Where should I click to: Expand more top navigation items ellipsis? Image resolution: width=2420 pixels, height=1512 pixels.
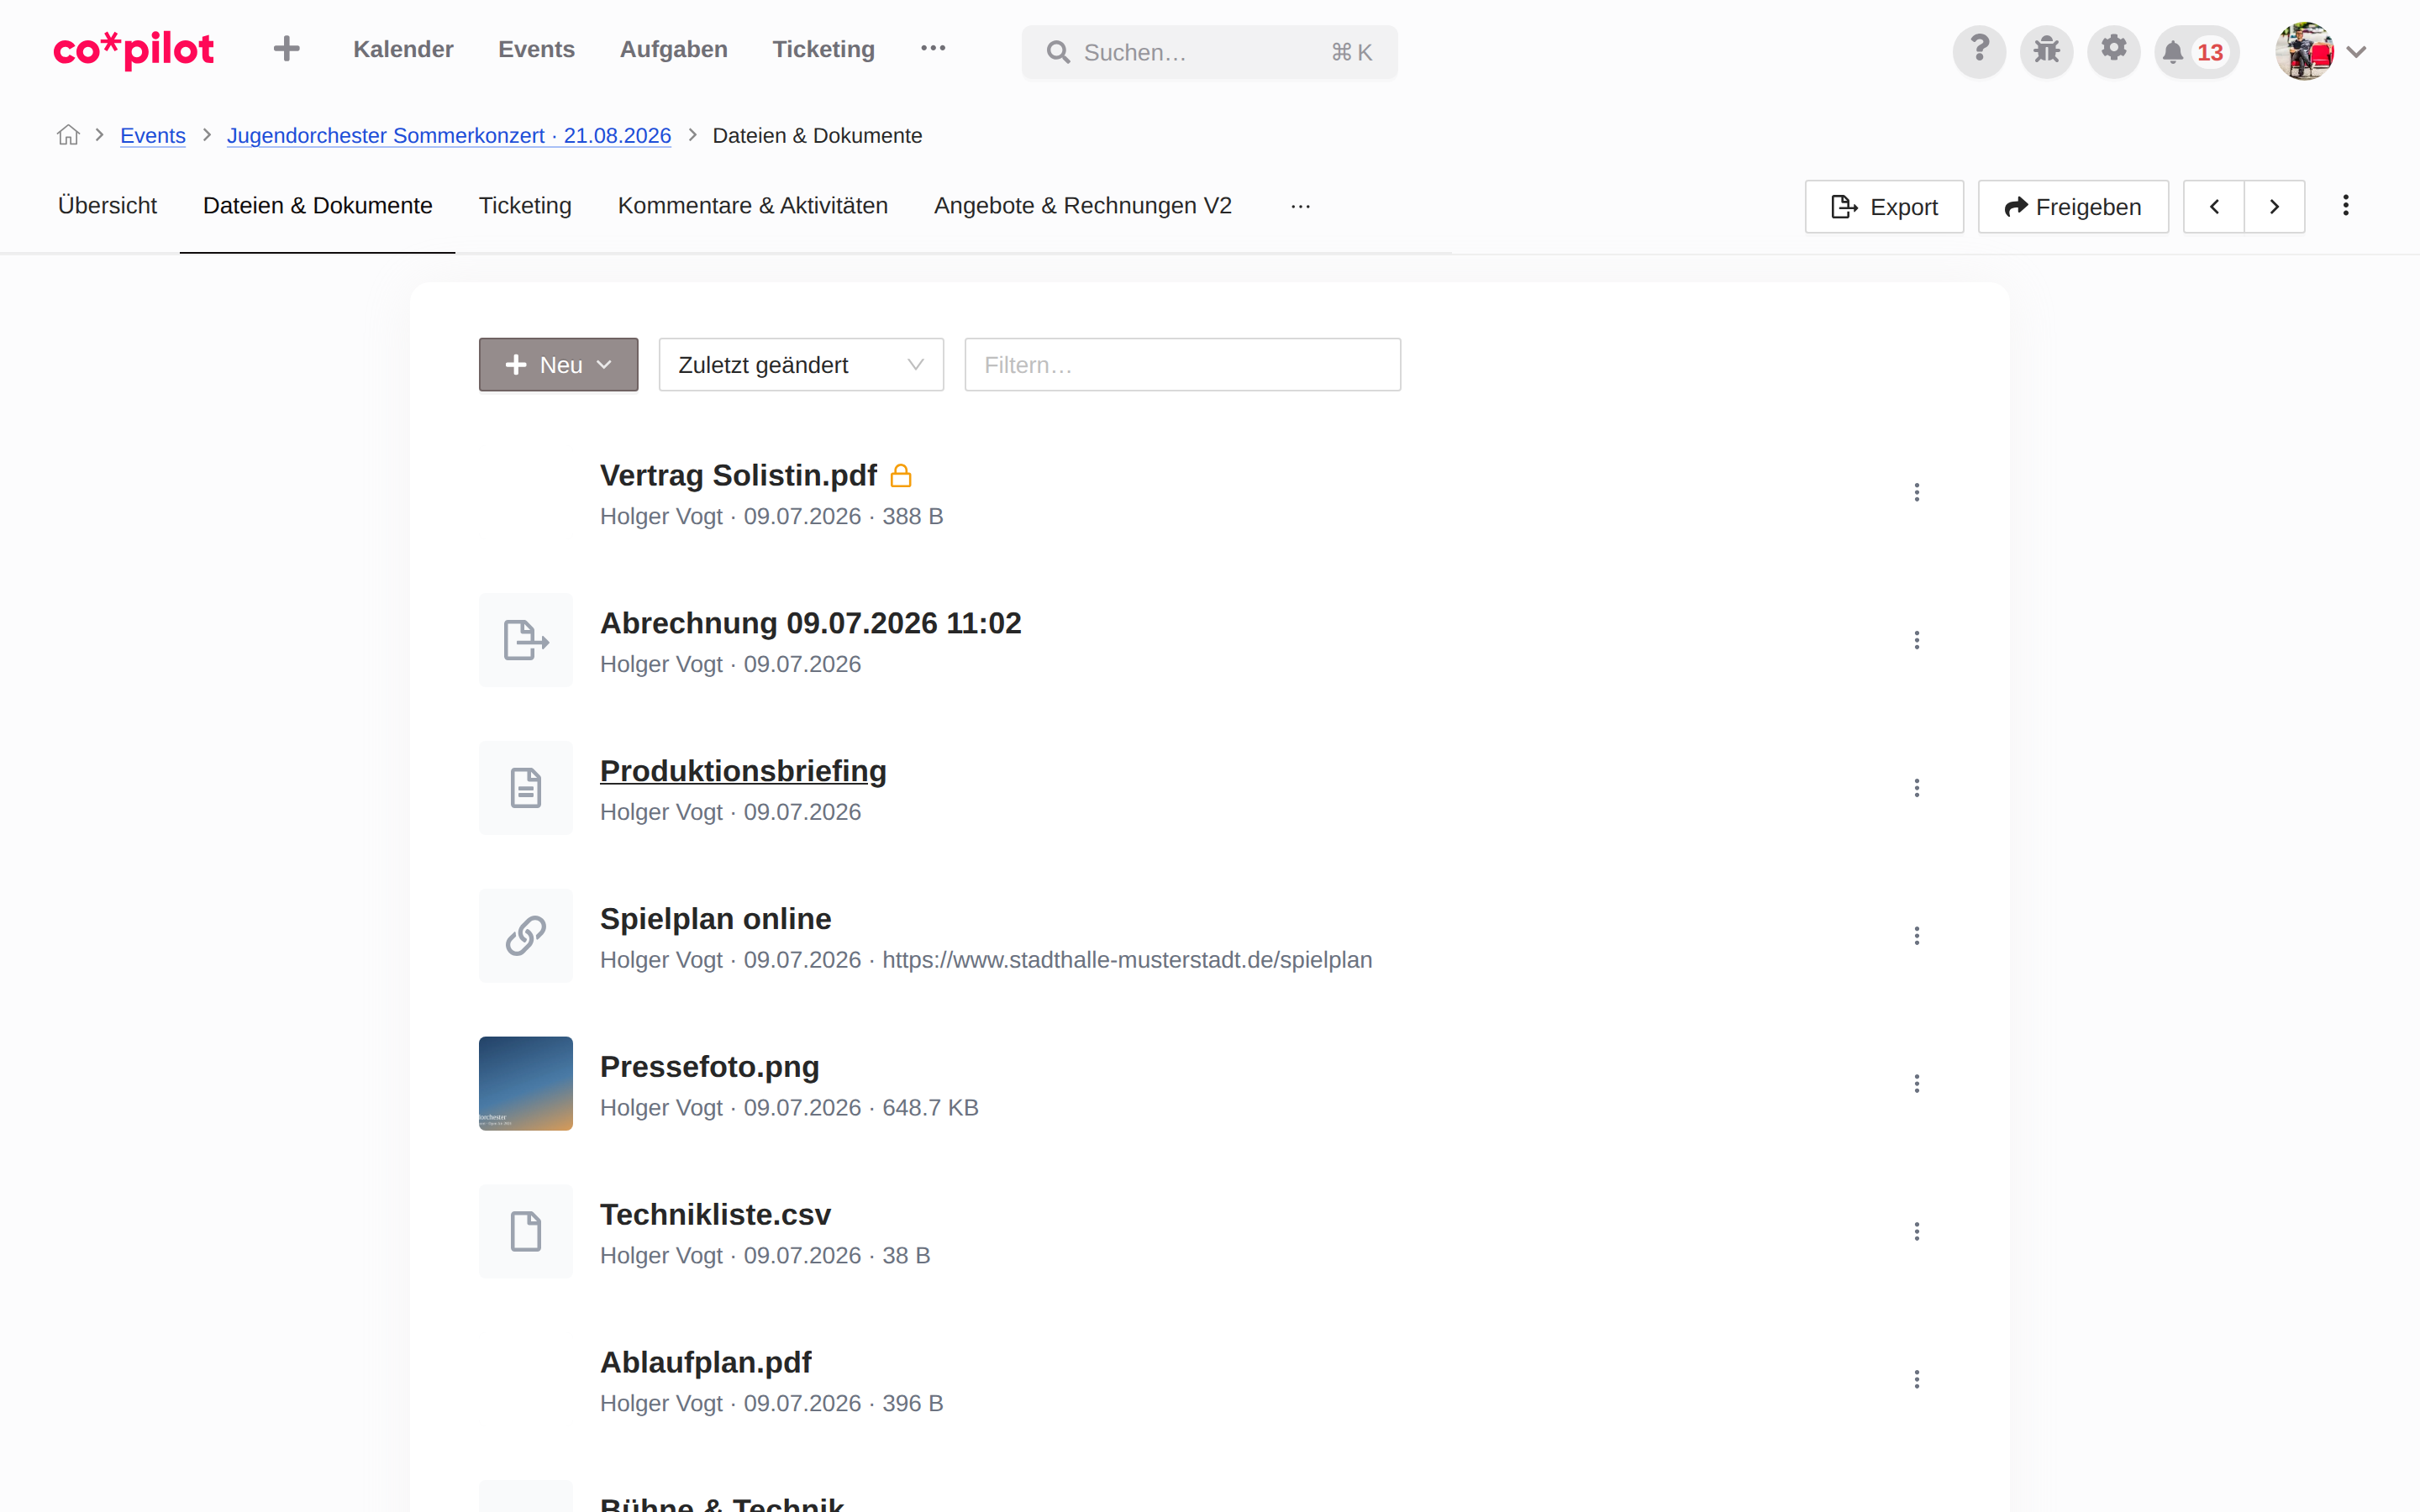tap(933, 48)
